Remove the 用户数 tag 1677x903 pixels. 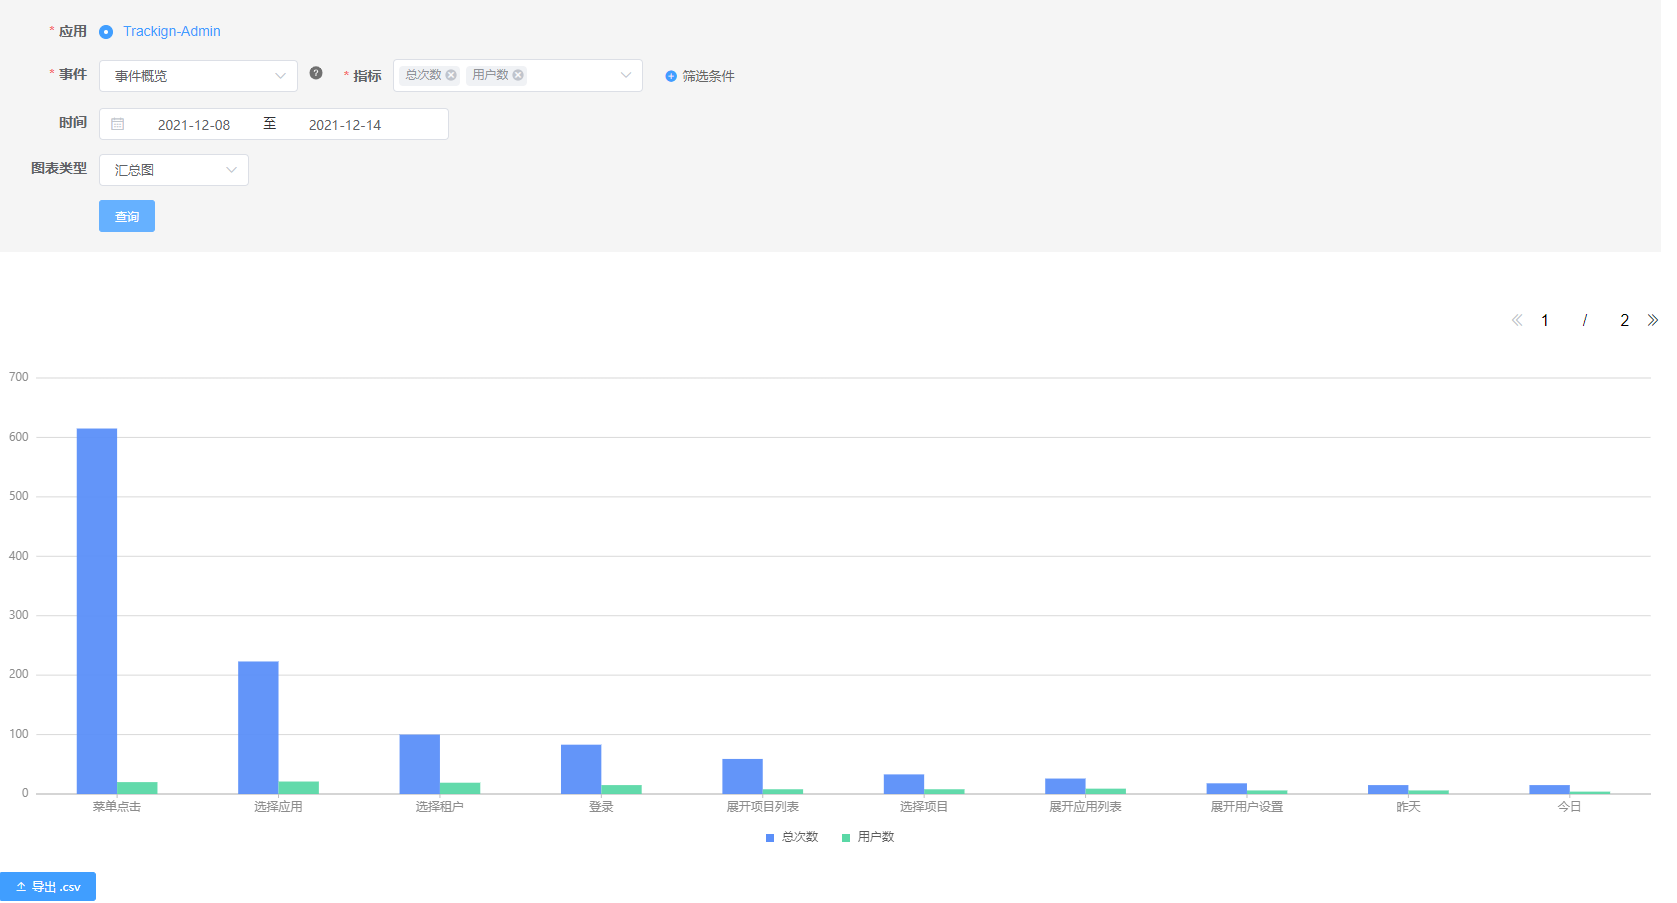[518, 75]
